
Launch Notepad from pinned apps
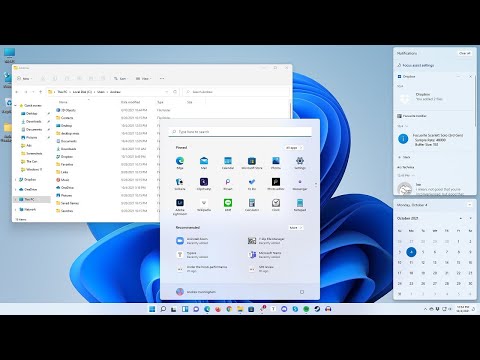pyautogui.click(x=300, y=205)
